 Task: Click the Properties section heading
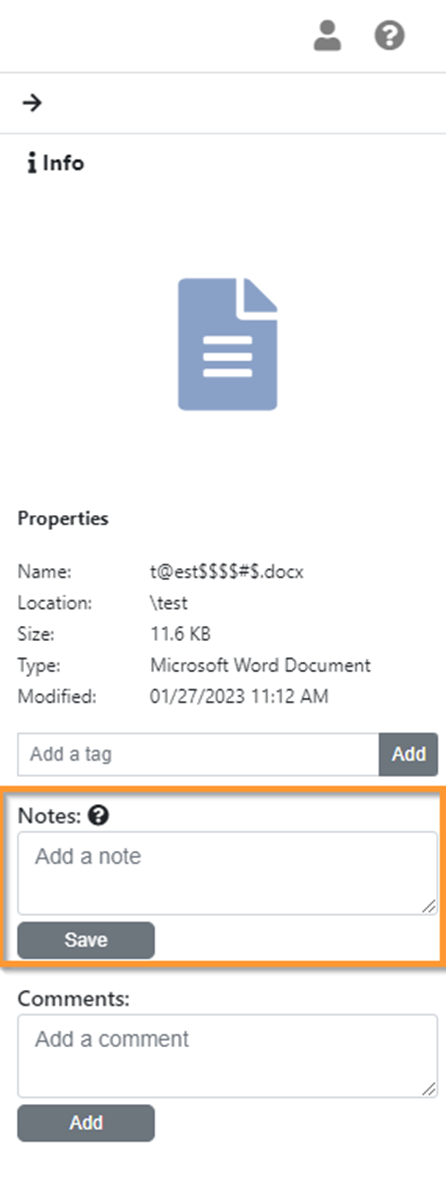click(x=63, y=518)
